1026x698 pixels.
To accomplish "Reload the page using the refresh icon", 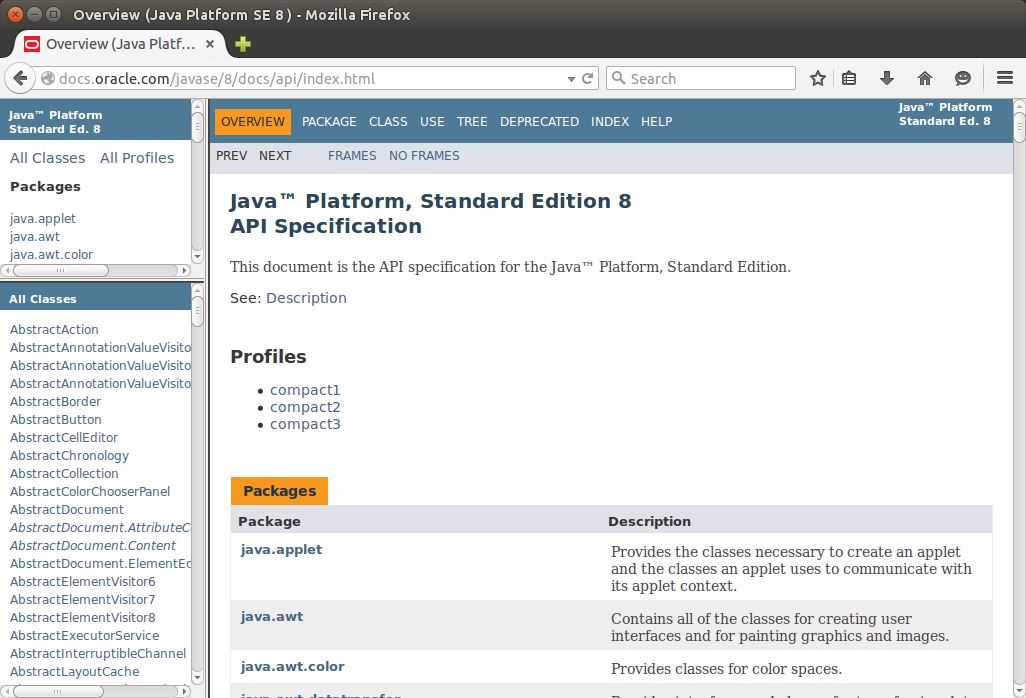I will pyautogui.click(x=588, y=78).
